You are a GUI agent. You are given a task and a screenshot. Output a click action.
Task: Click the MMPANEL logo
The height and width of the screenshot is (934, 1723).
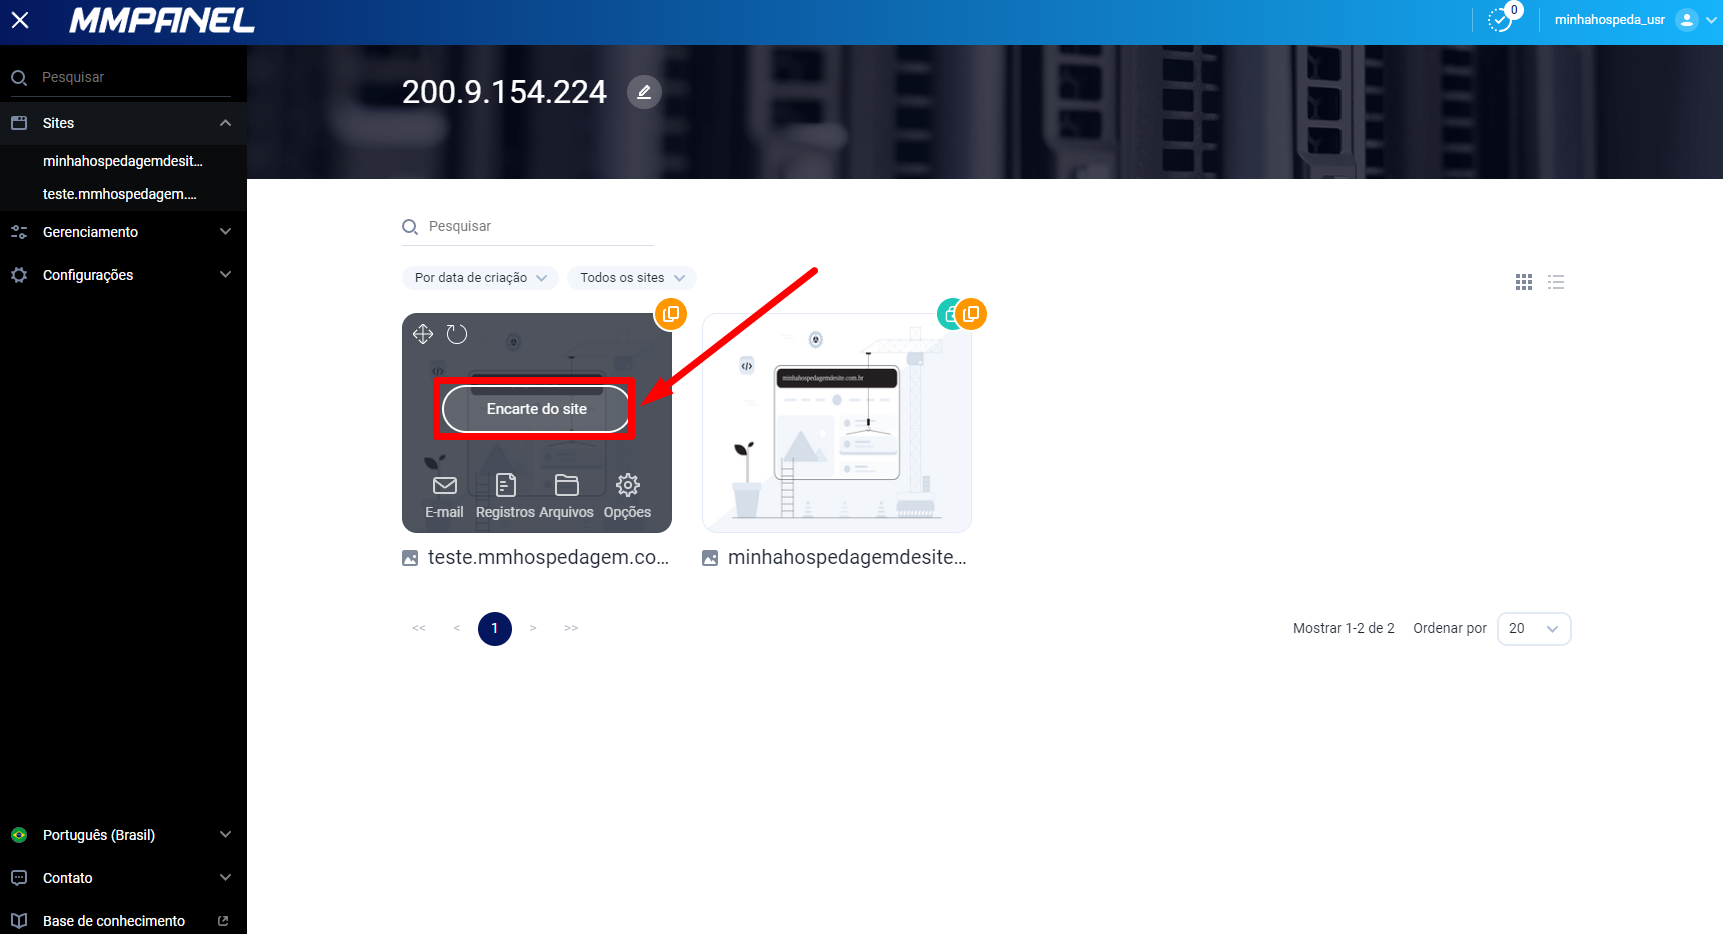(x=162, y=20)
